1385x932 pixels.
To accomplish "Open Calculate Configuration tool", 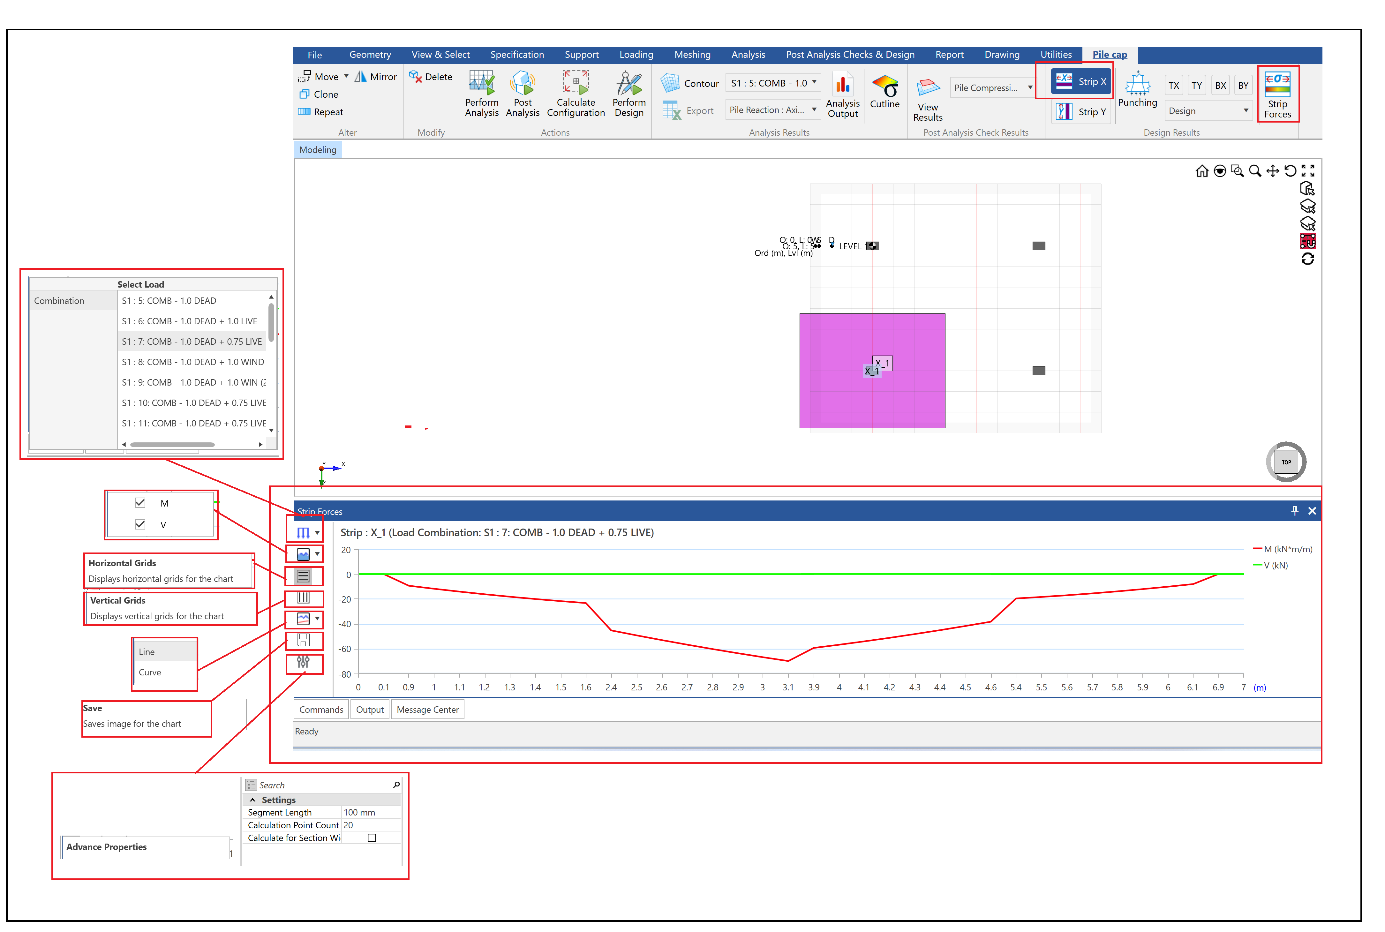I will point(576,94).
